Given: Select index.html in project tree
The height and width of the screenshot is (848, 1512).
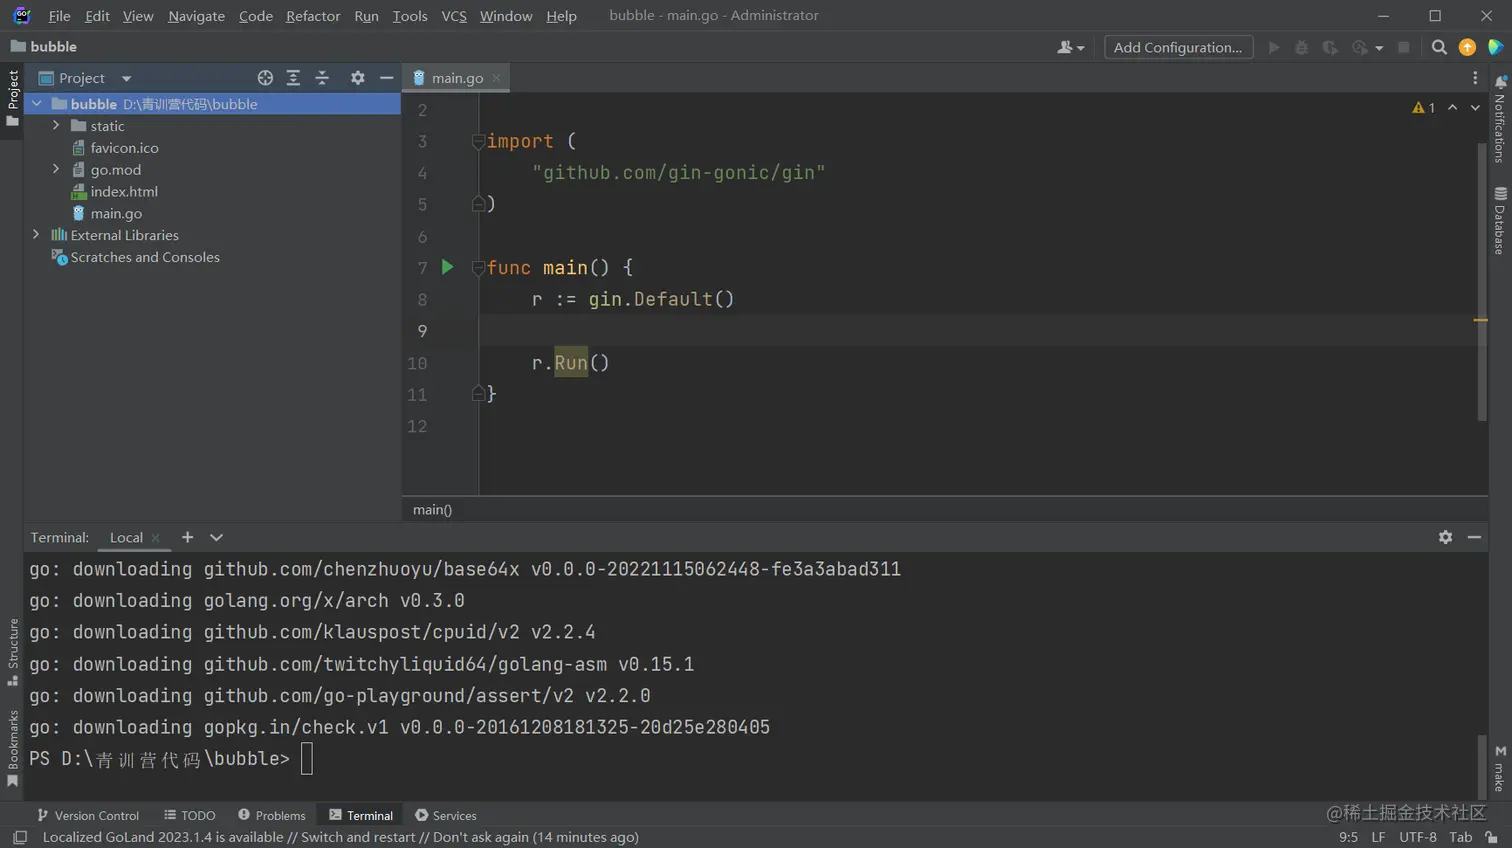Looking at the screenshot, I should [124, 191].
